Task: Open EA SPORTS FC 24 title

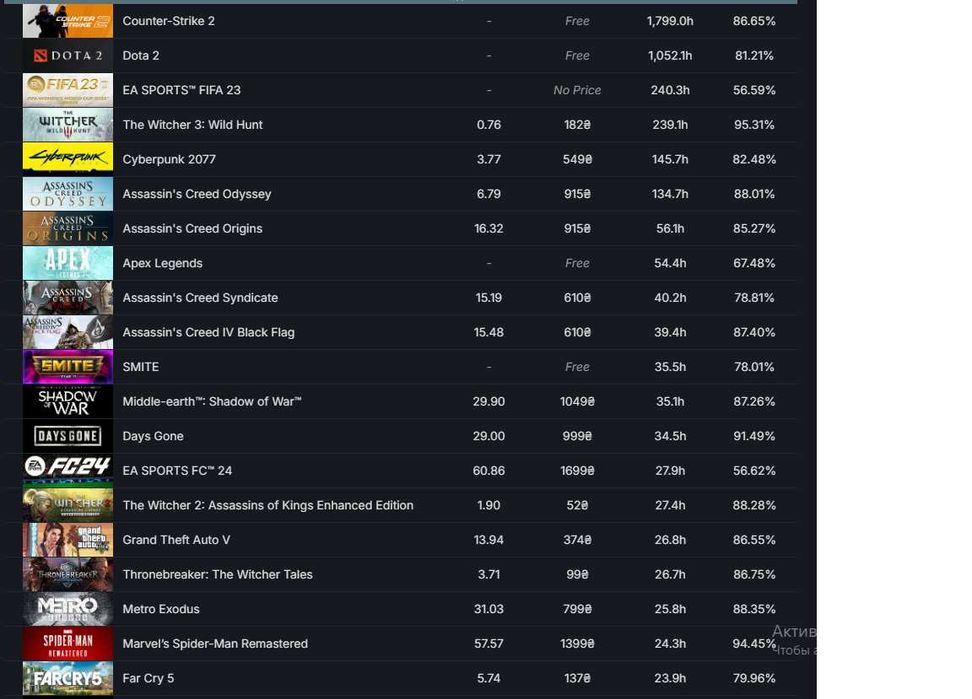Action: [177, 471]
